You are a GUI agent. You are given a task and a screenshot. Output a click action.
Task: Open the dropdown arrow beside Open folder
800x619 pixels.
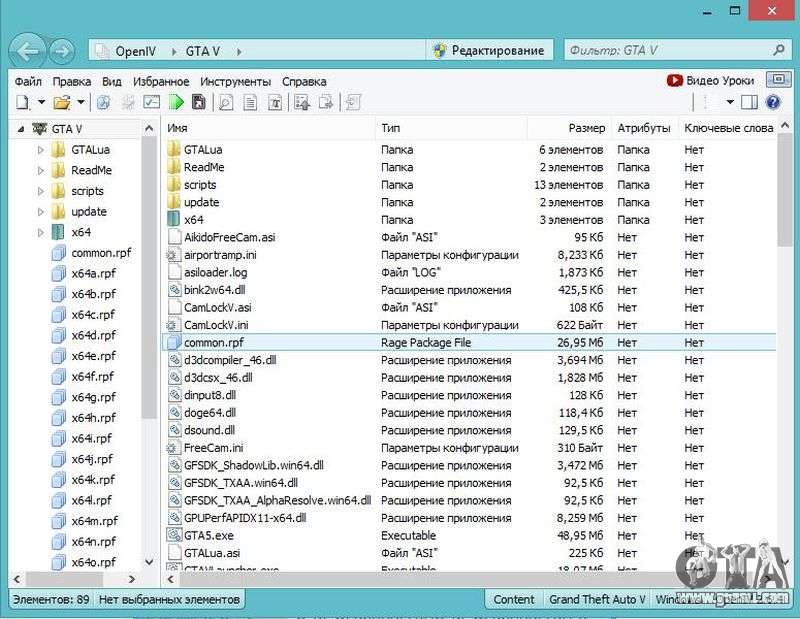(x=81, y=102)
